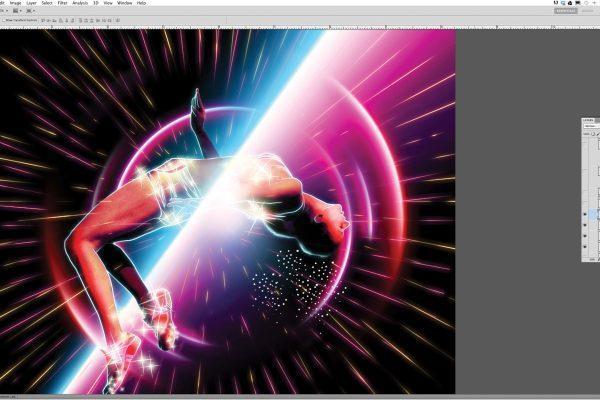The width and height of the screenshot is (600, 400).
Task: Click the Lock Transparent Pixels icon
Action: 593,134
